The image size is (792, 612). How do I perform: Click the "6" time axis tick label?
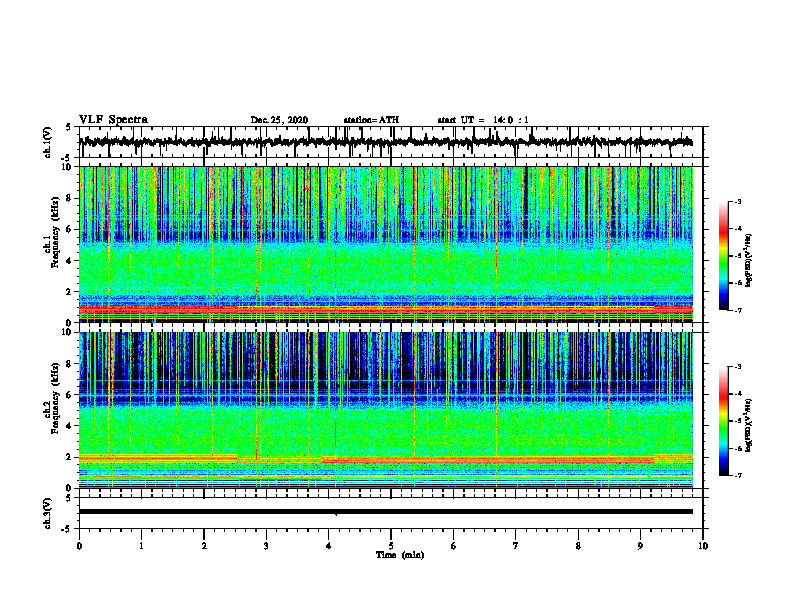tap(454, 546)
